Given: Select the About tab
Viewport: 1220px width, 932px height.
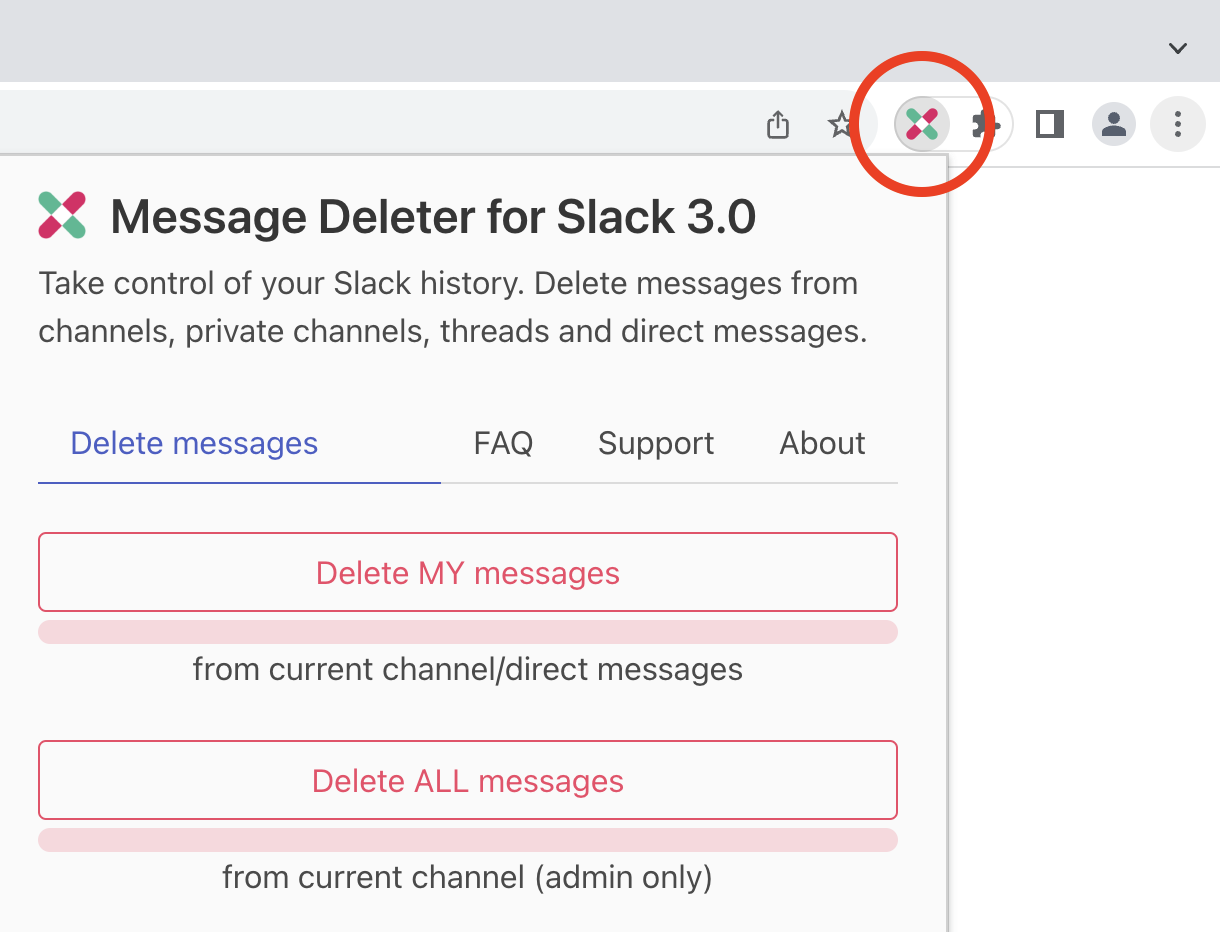Looking at the screenshot, I should pyautogui.click(x=822, y=443).
